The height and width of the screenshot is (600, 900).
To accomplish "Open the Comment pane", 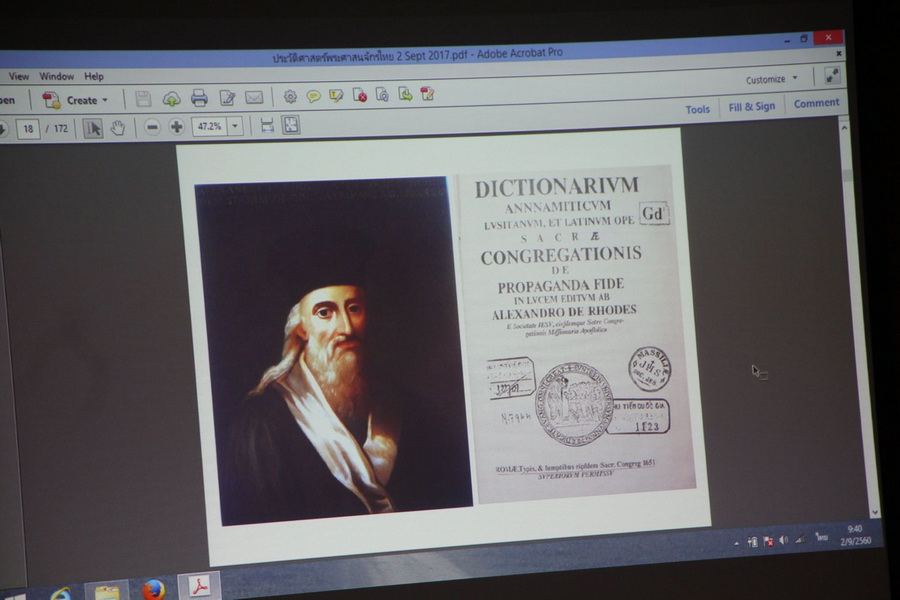I will 816,104.
